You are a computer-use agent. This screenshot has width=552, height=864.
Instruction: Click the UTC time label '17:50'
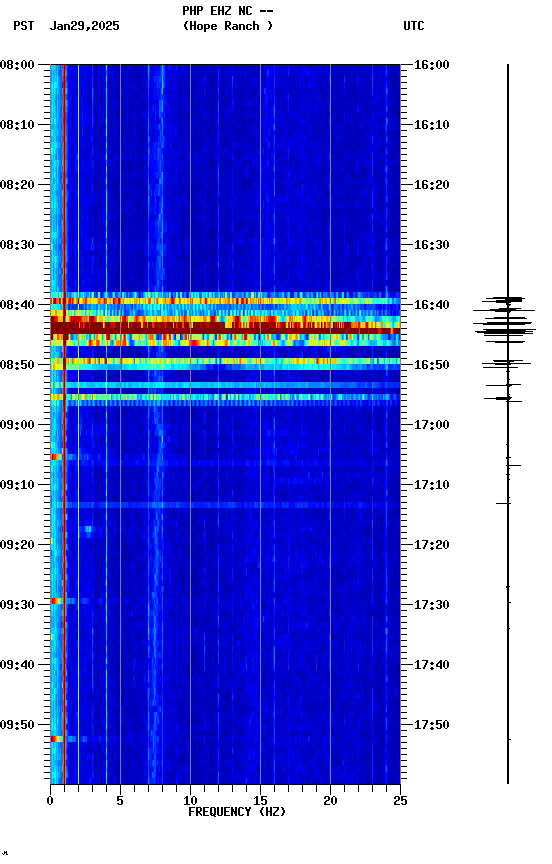[x=431, y=725]
